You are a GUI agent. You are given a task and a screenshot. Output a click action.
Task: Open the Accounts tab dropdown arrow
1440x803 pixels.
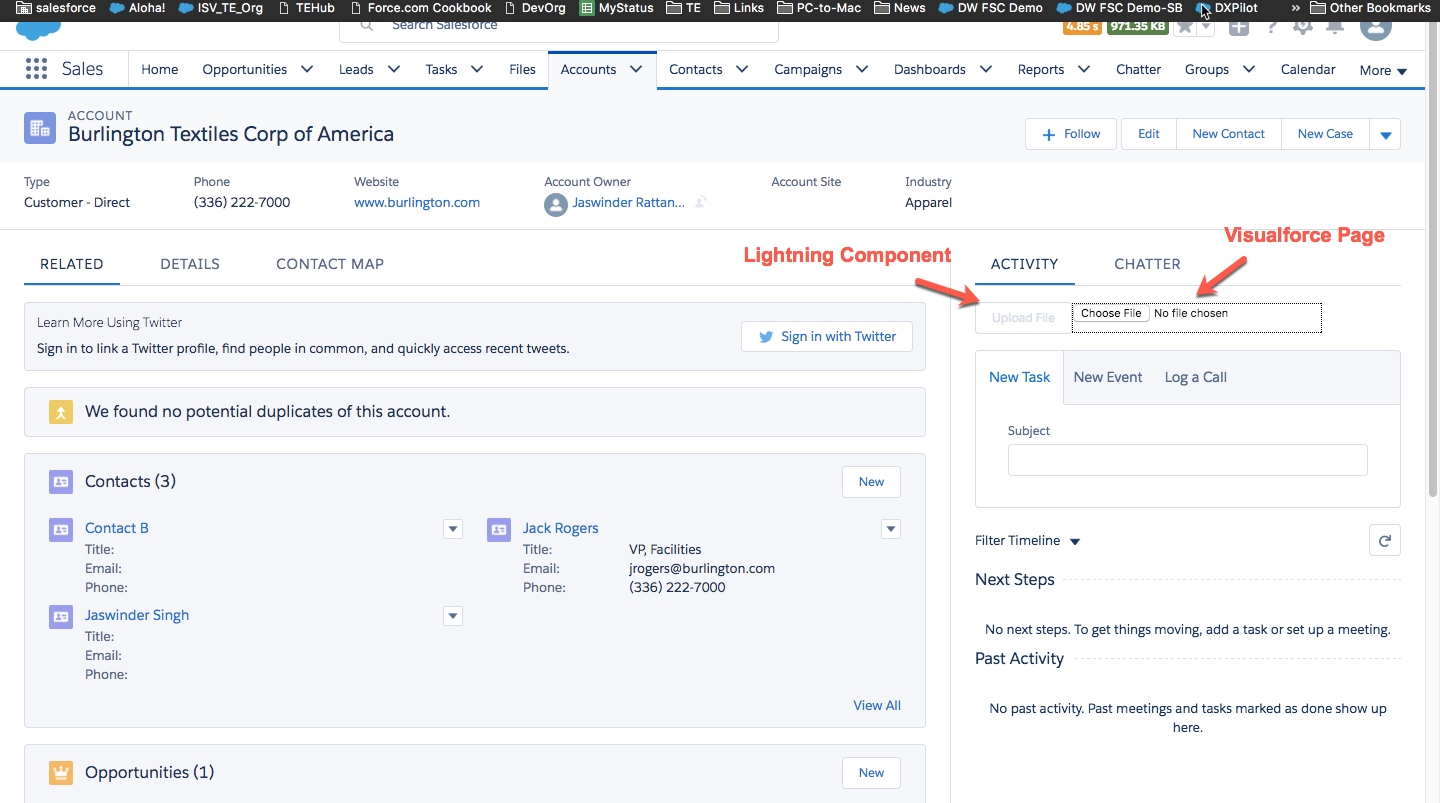pyautogui.click(x=636, y=69)
